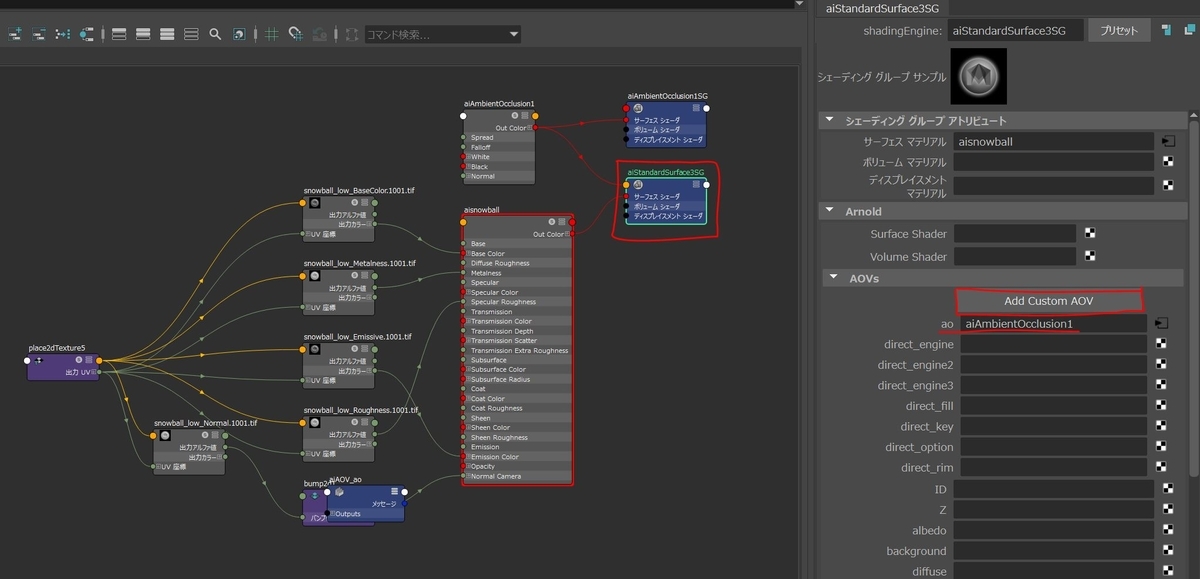Image resolution: width=1200 pixels, height=579 pixels.
Task: Click the rearrange graph toolbar icon
Action: tap(63, 34)
